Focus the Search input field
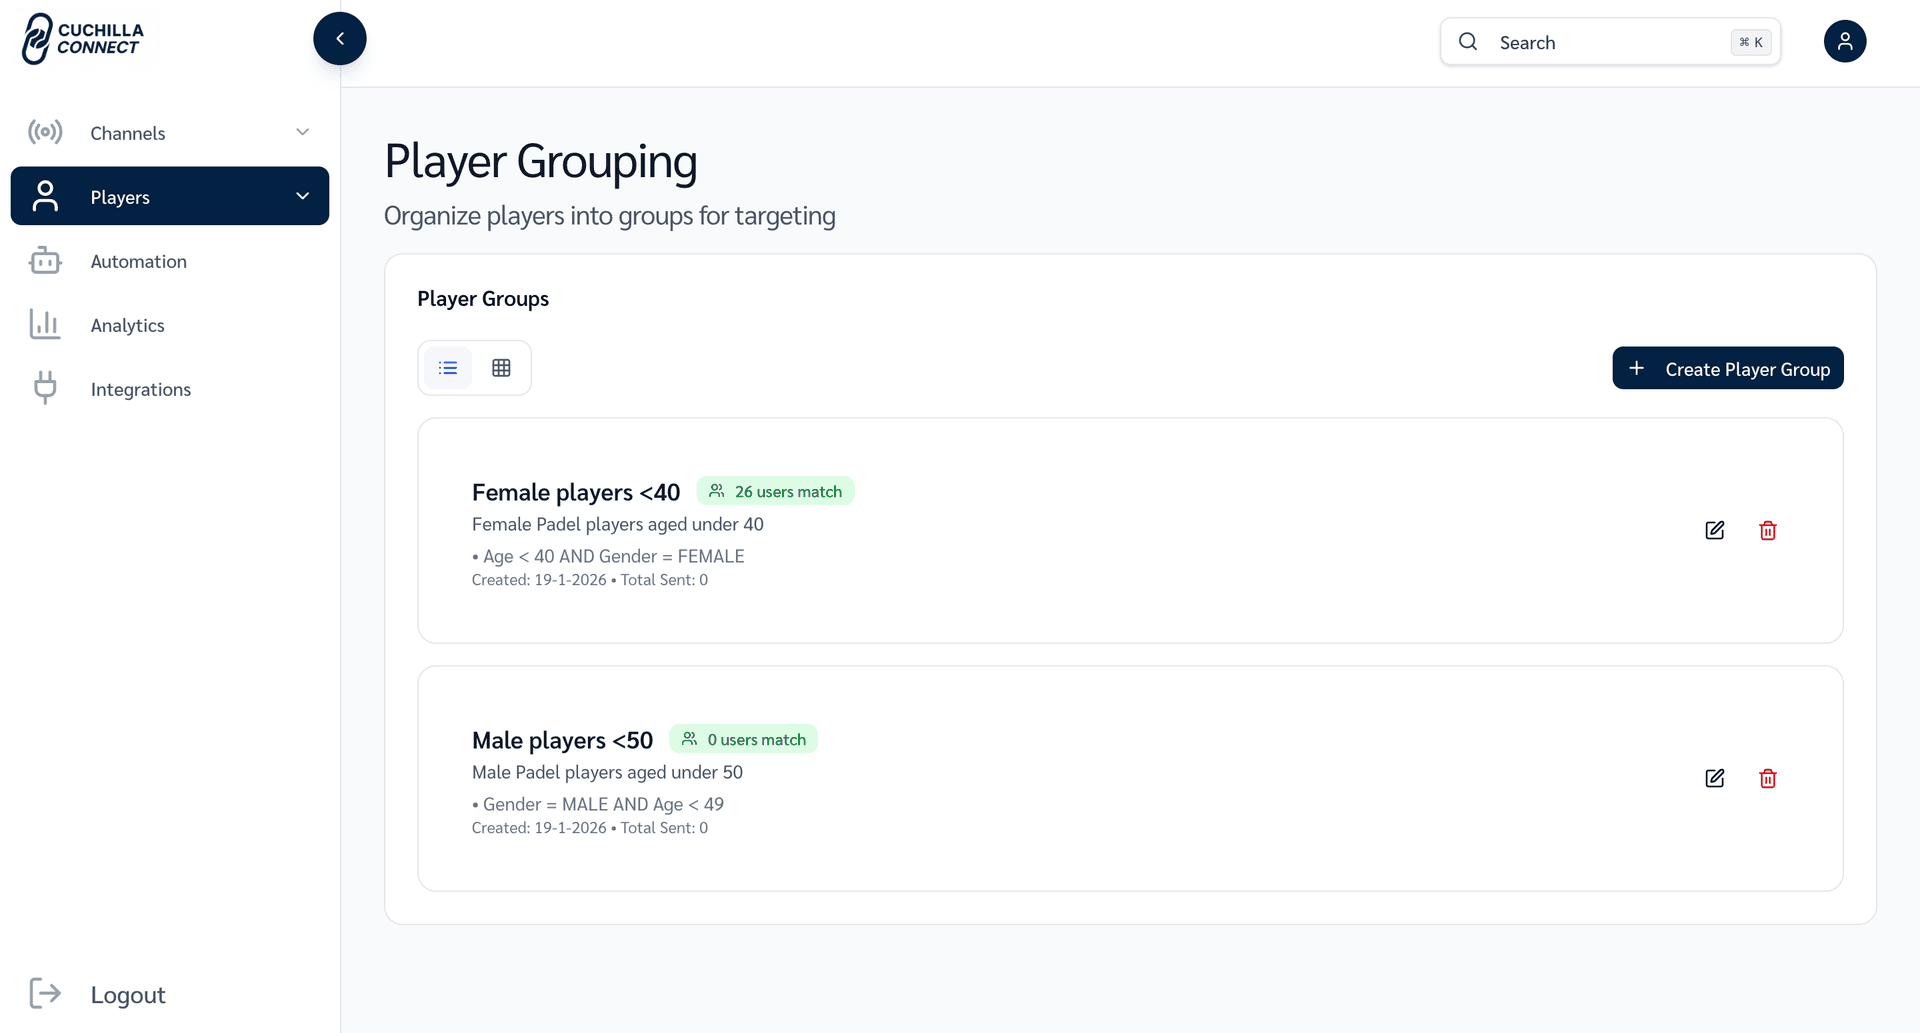This screenshot has width=1920, height=1033. pyautogui.click(x=1608, y=42)
